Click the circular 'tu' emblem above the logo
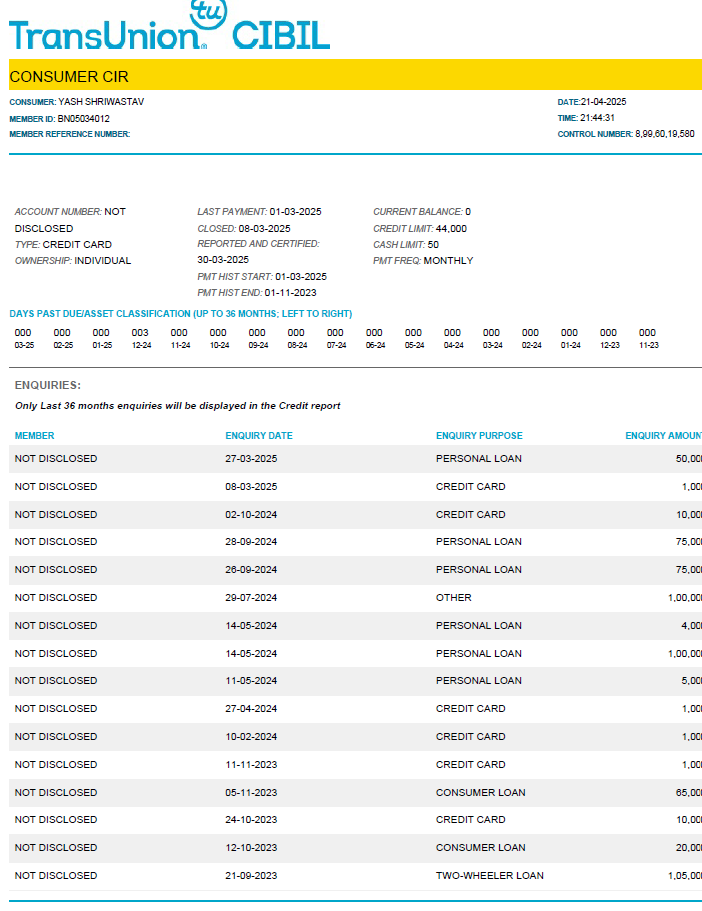This screenshot has height=911, width=702. tap(207, 12)
